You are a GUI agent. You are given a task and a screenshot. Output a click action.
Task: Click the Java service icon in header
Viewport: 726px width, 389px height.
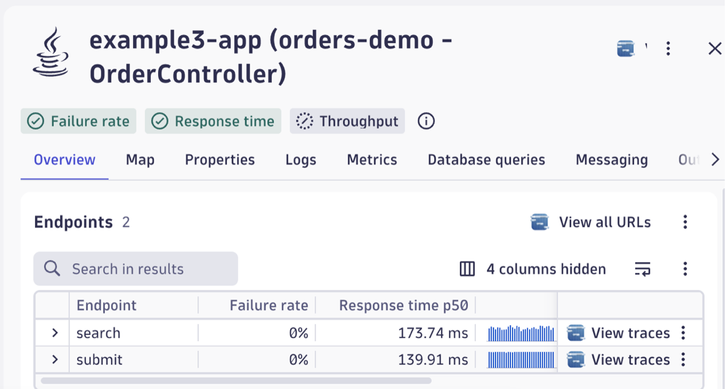click(x=51, y=52)
